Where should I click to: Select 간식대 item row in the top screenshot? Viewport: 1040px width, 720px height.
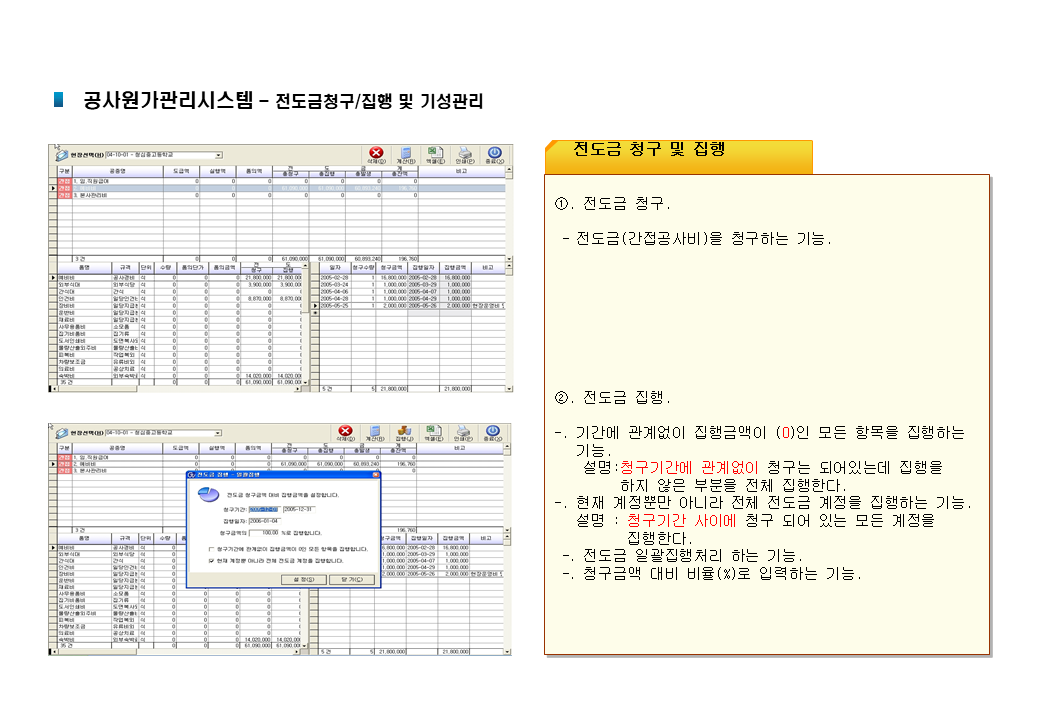(179, 292)
